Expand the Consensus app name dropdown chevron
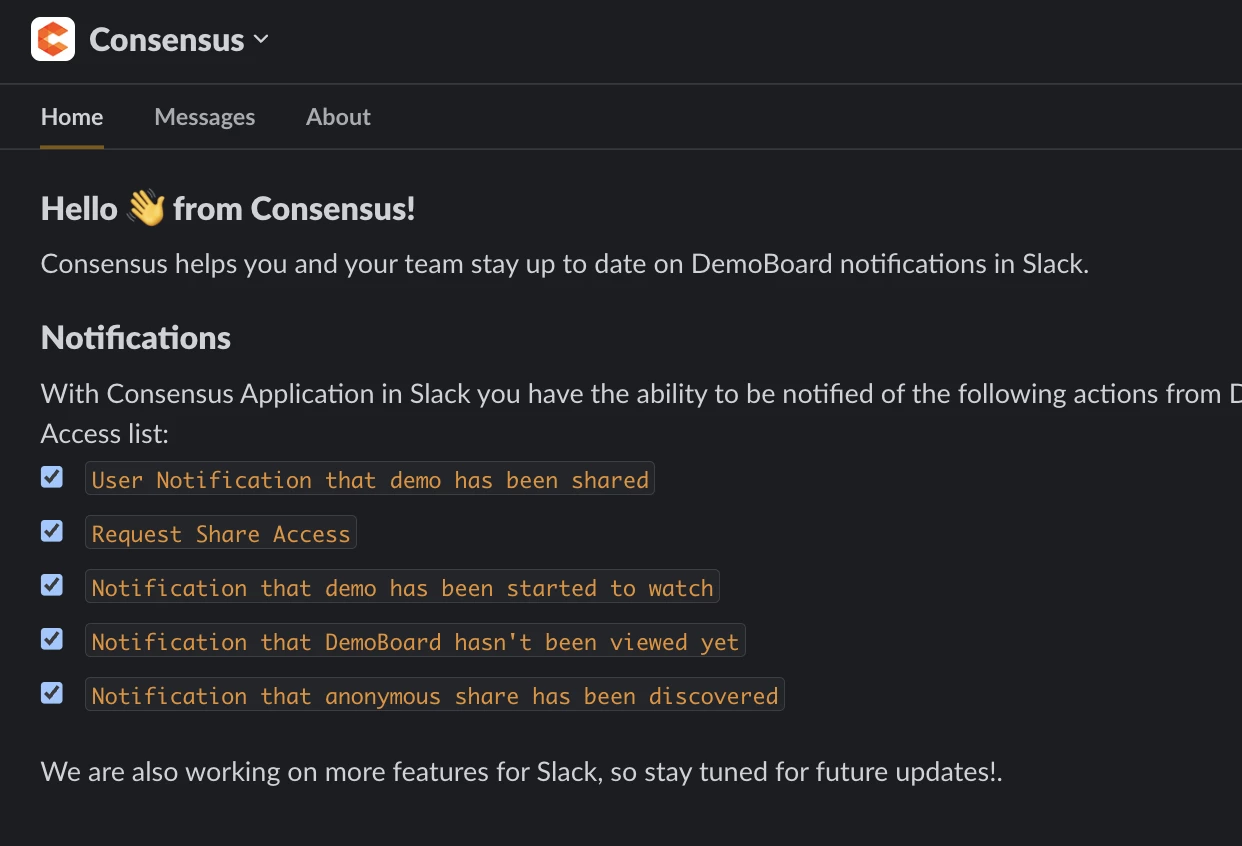The width and height of the screenshot is (1242, 846). tap(262, 40)
